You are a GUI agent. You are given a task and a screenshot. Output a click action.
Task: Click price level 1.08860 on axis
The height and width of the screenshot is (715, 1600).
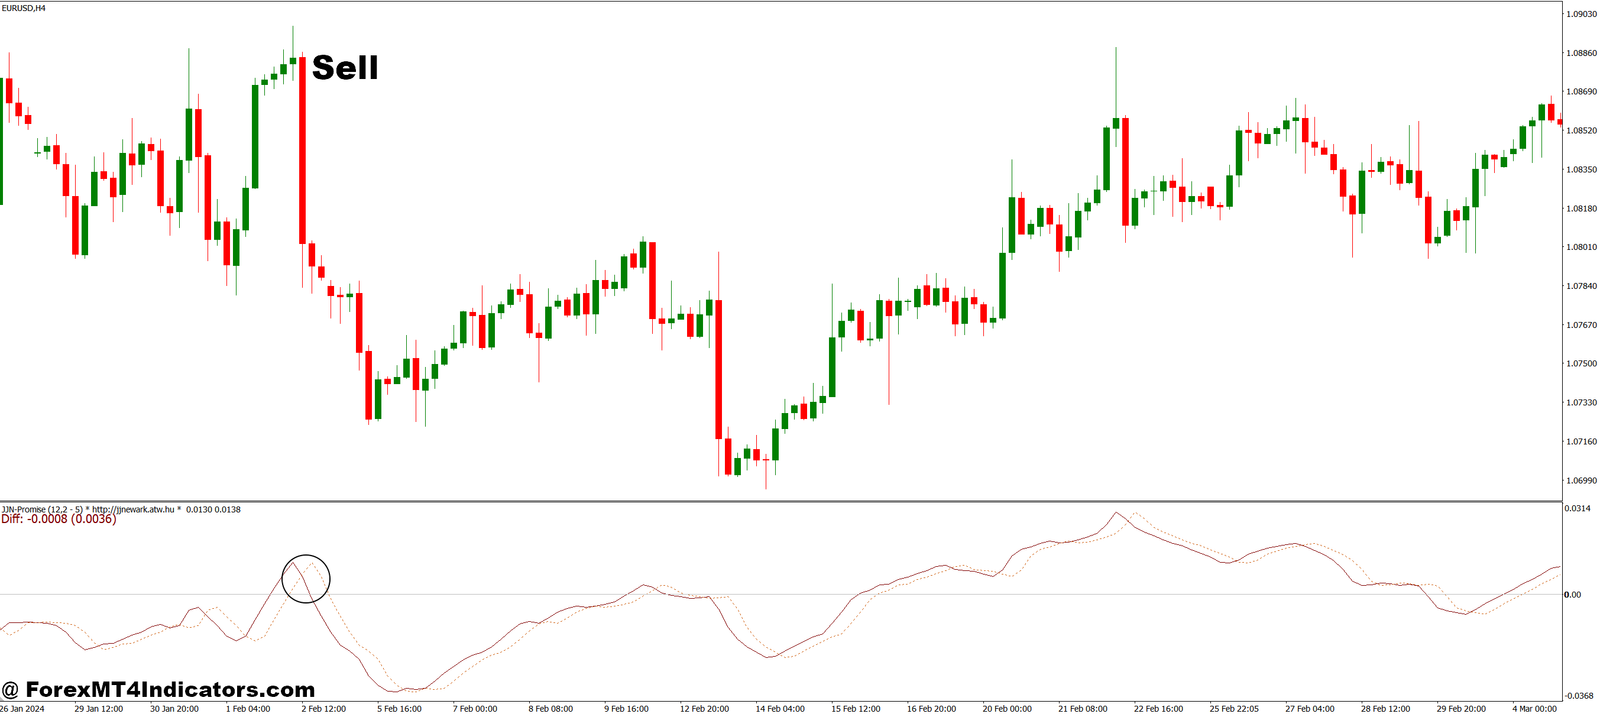coord(1581,53)
